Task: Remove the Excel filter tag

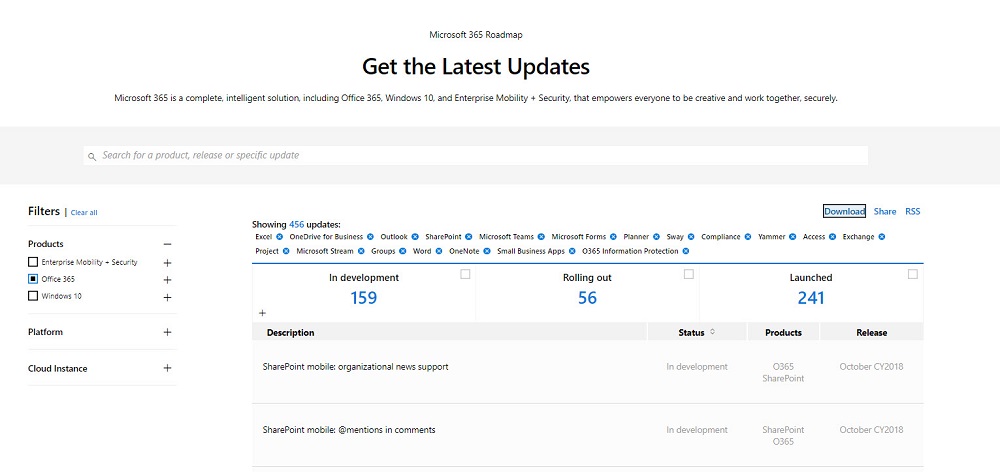Action: click(279, 237)
